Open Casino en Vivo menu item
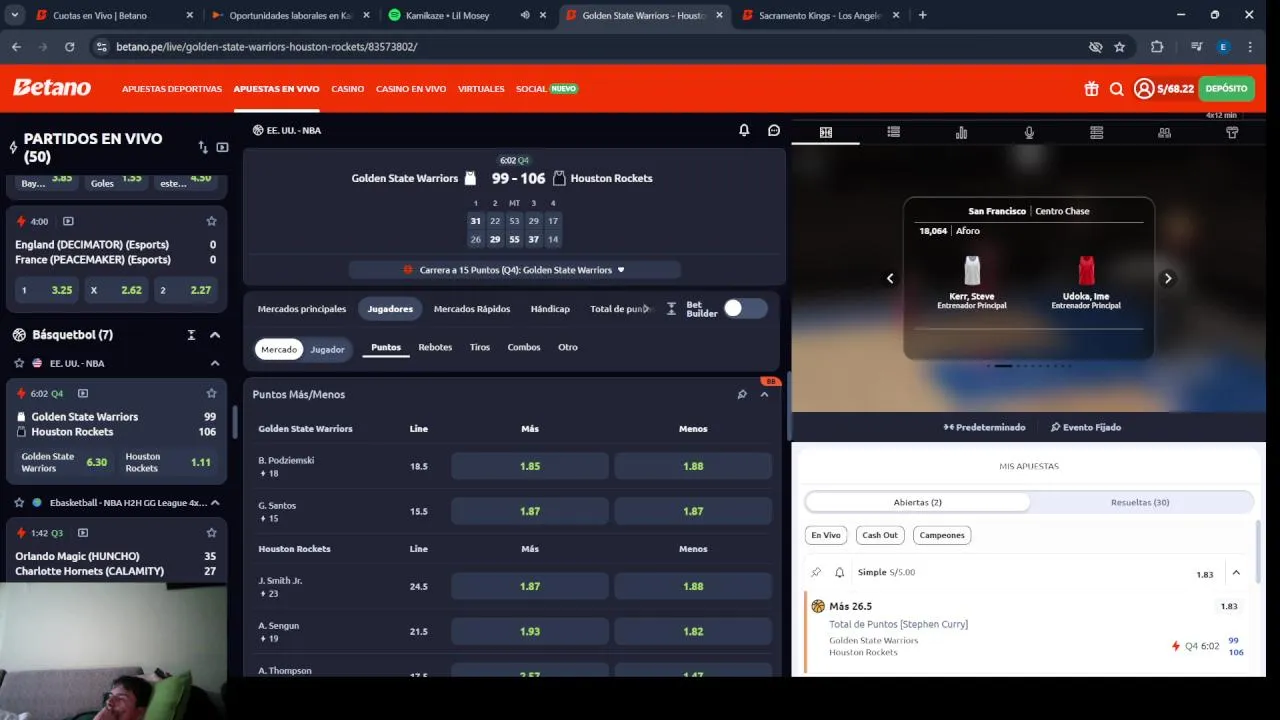The height and width of the screenshot is (720, 1280). click(411, 89)
